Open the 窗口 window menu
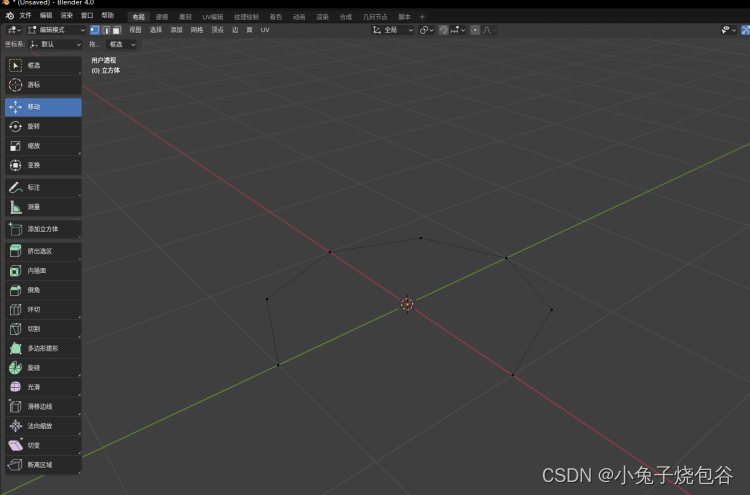Image resolution: width=750 pixels, height=495 pixels. [x=87, y=16]
